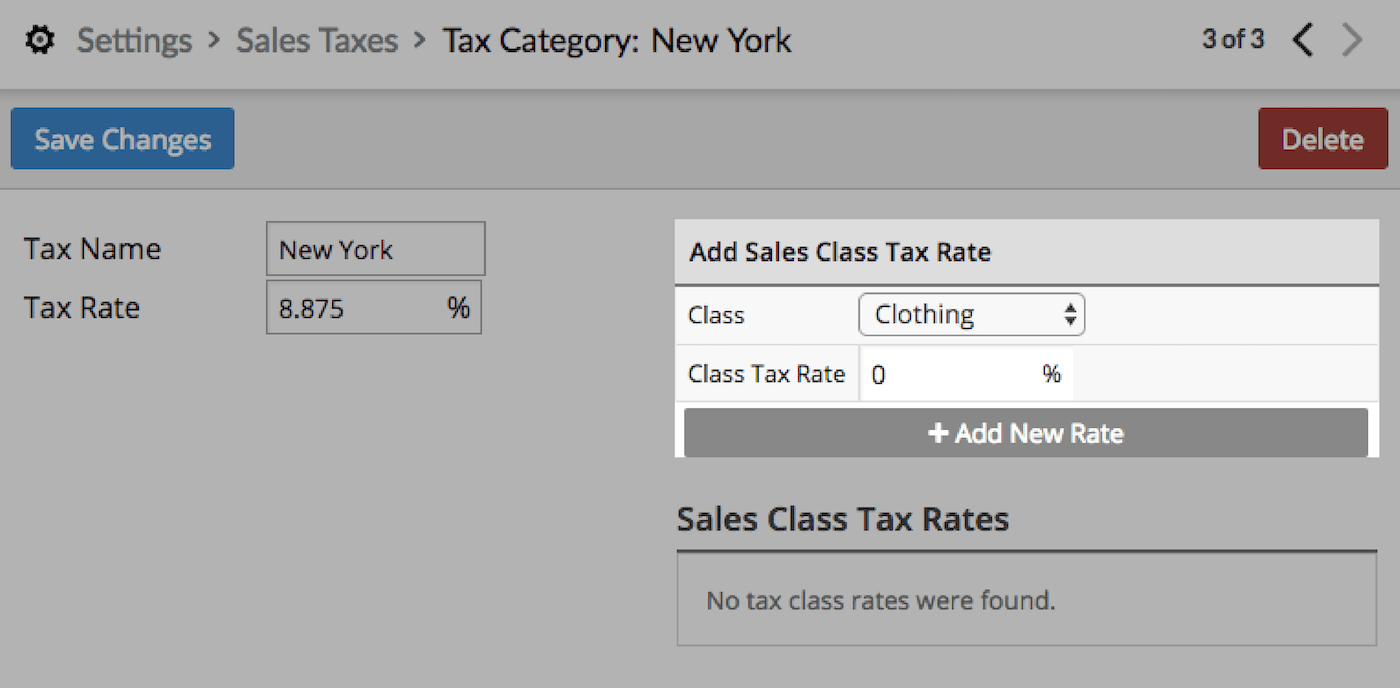Click the Save Changes button
This screenshot has width=1400, height=688.
123,139
